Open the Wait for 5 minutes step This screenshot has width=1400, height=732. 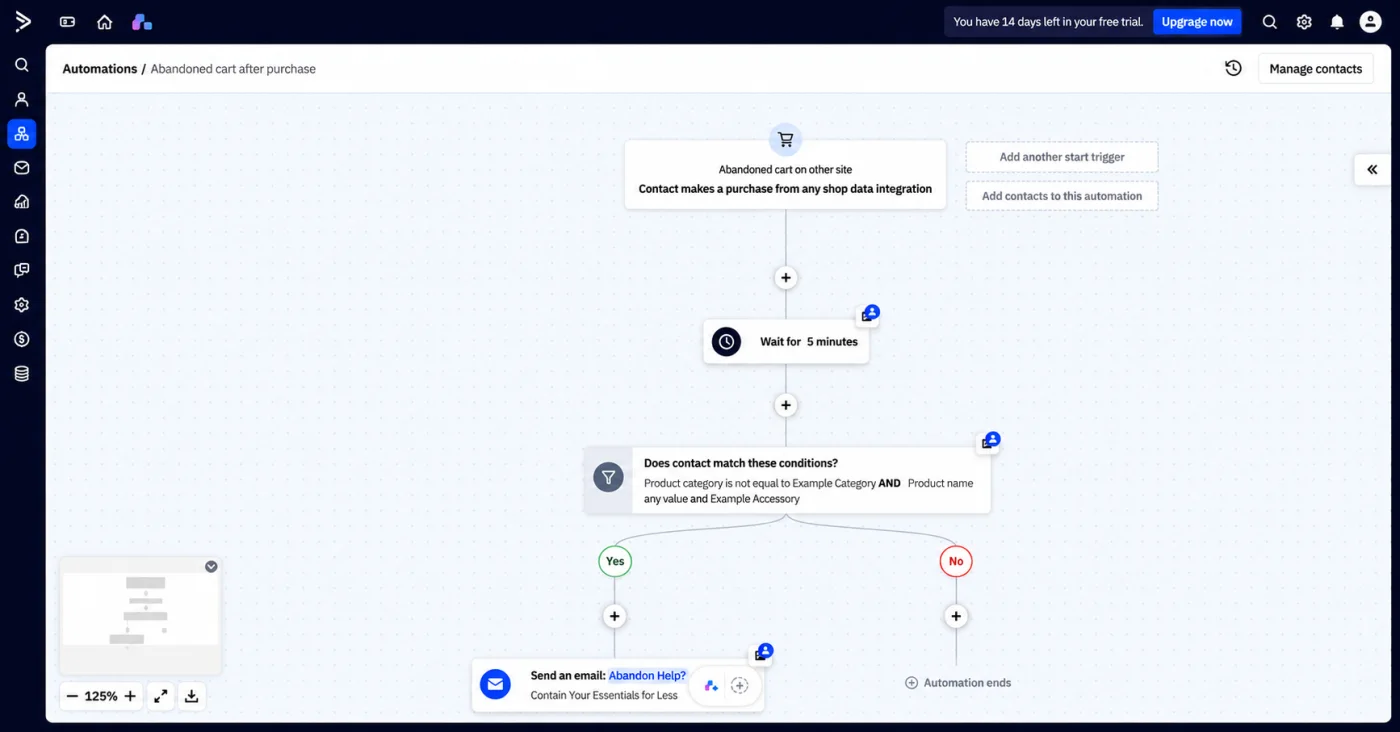(786, 342)
